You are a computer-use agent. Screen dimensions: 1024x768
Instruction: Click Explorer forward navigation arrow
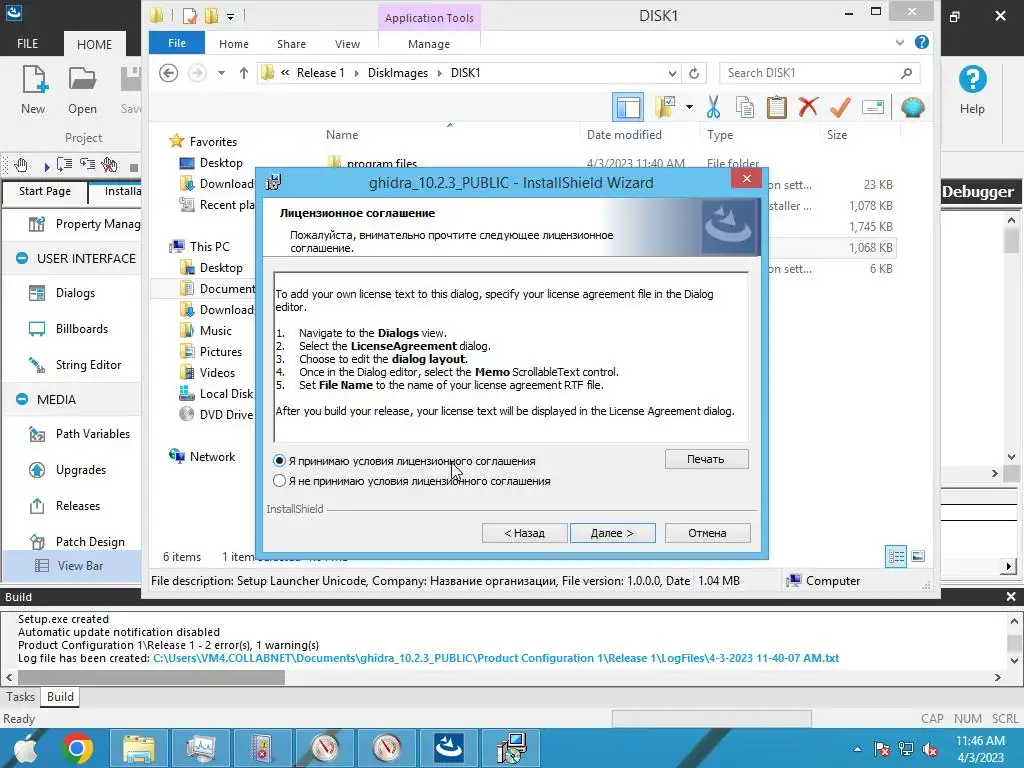(x=197, y=73)
